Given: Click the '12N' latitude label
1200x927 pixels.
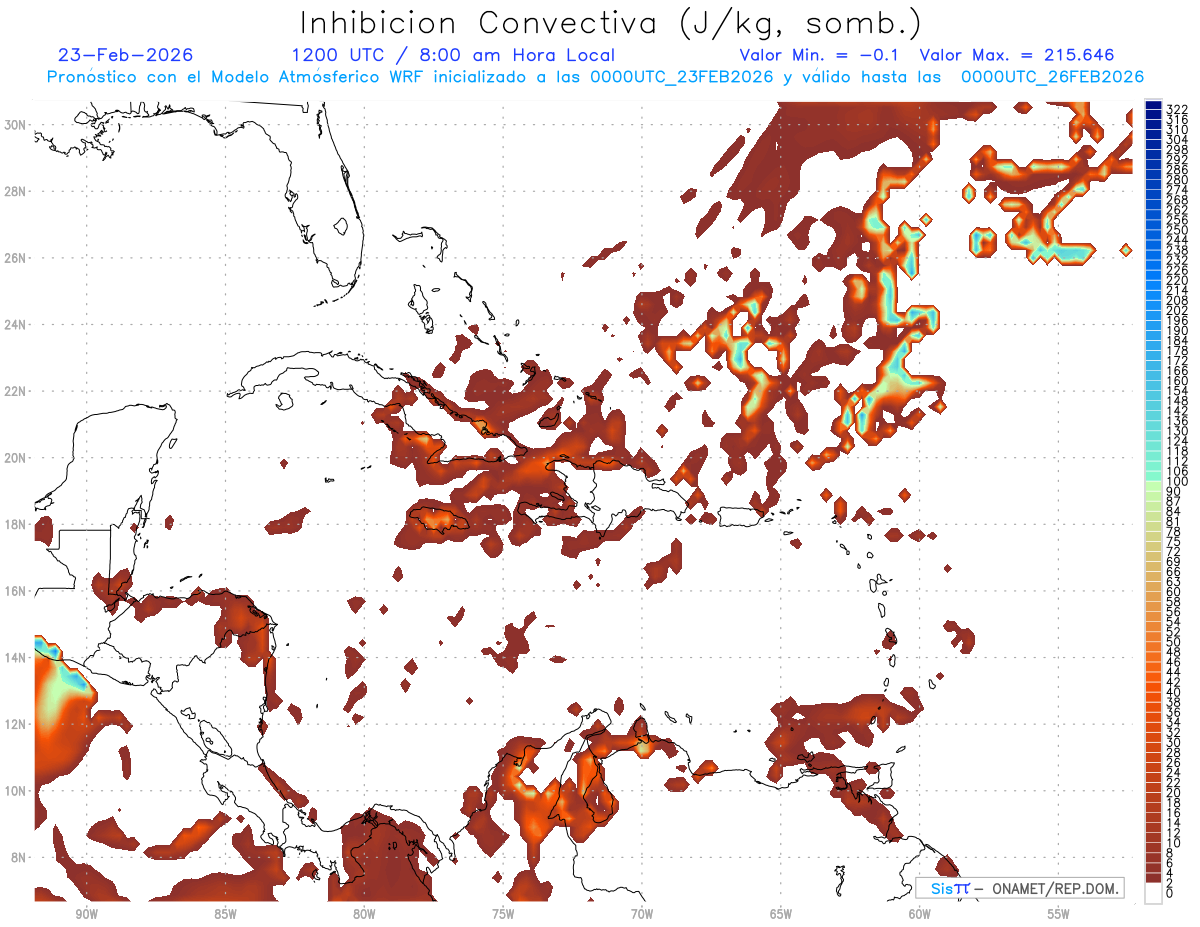Looking at the screenshot, I should [15, 724].
